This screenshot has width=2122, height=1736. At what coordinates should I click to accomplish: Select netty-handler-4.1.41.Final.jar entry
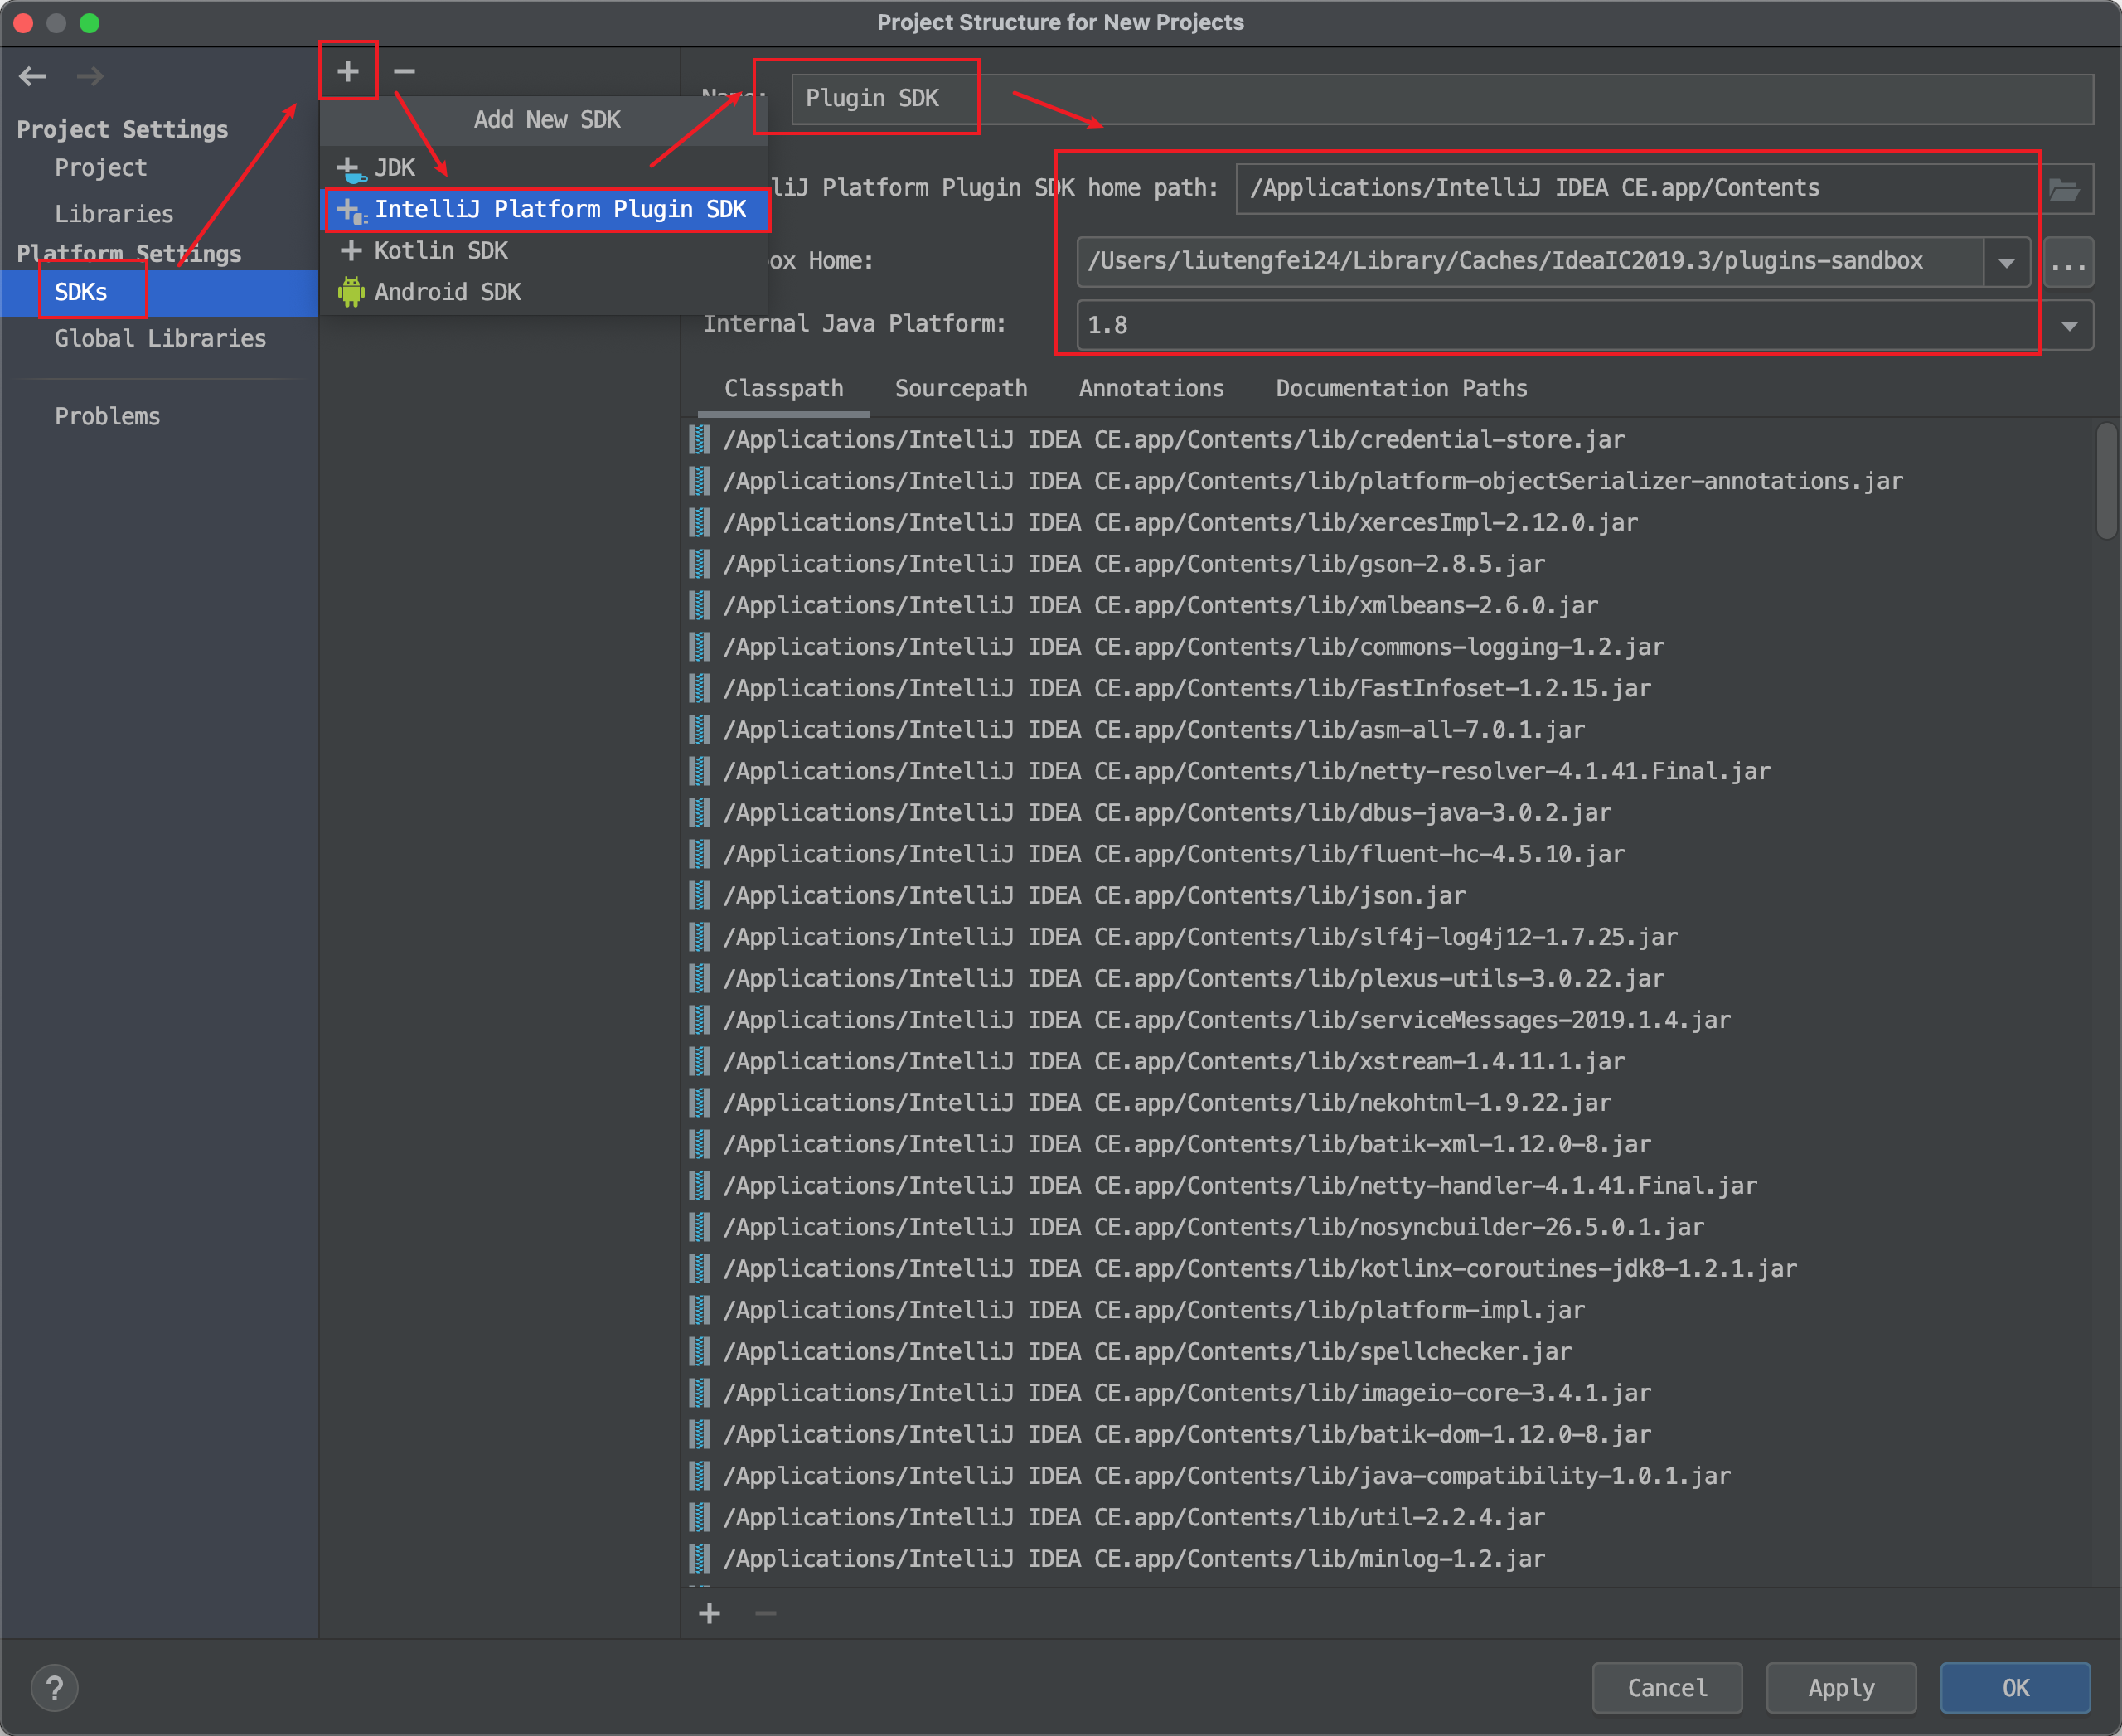(1389, 1186)
